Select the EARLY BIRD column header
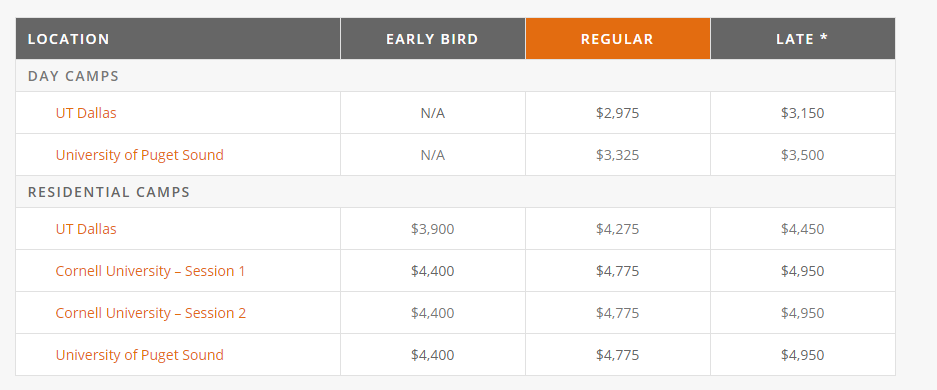Screen dimensions: 937x390 click(x=433, y=39)
